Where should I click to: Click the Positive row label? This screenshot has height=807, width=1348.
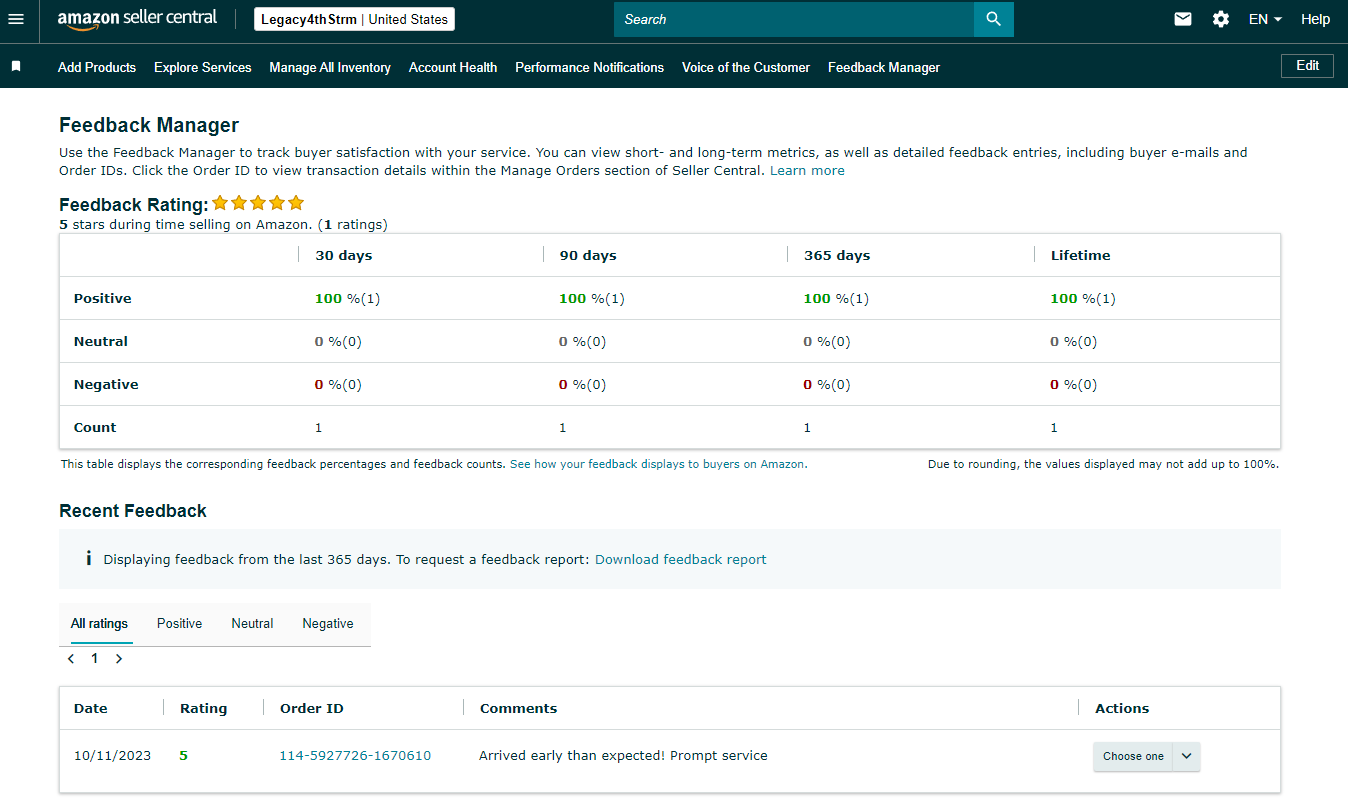pos(102,298)
